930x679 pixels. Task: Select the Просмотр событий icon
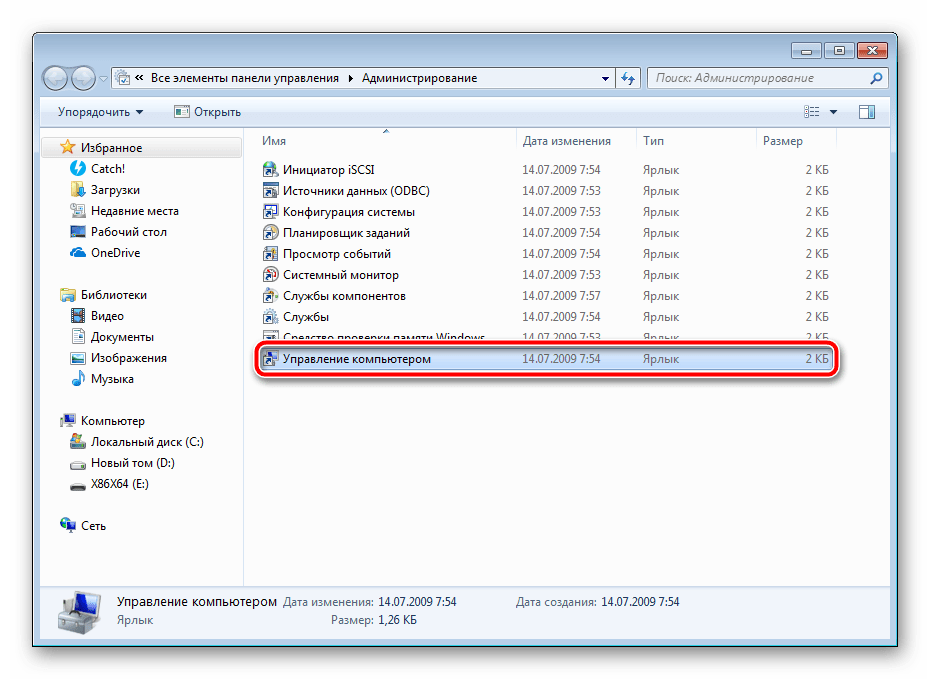(x=270, y=254)
